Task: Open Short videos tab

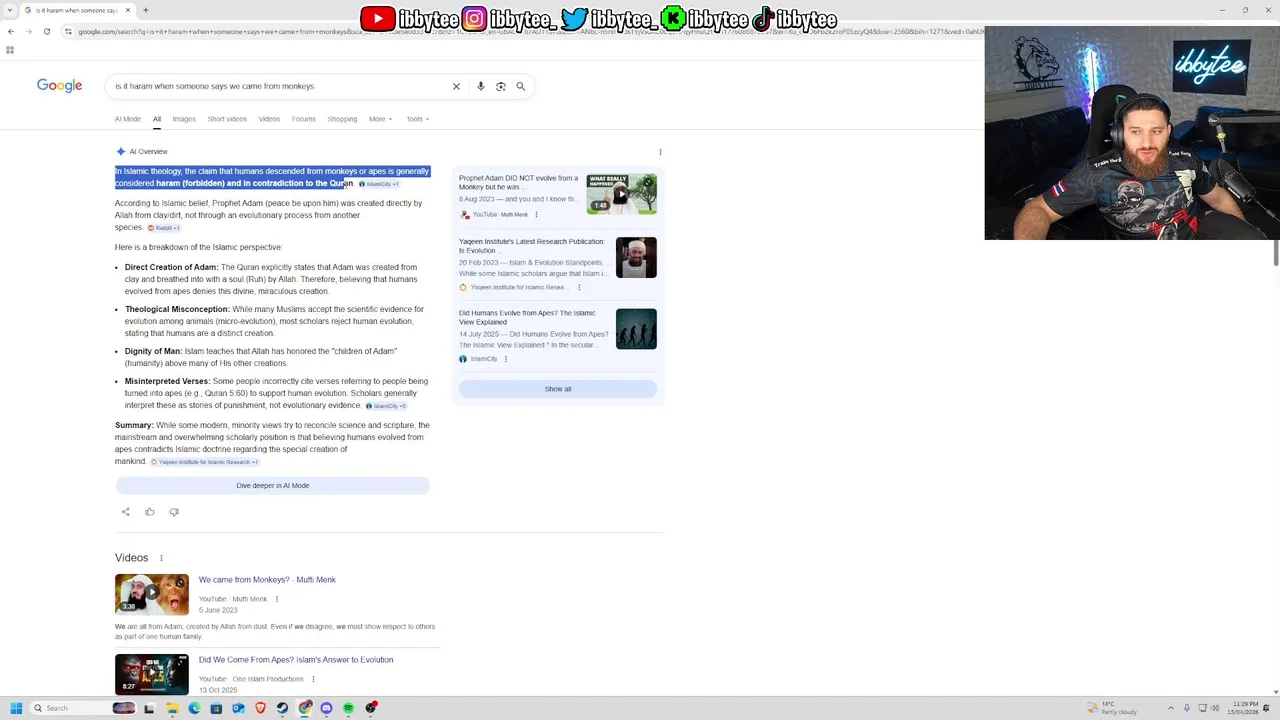Action: [x=227, y=119]
